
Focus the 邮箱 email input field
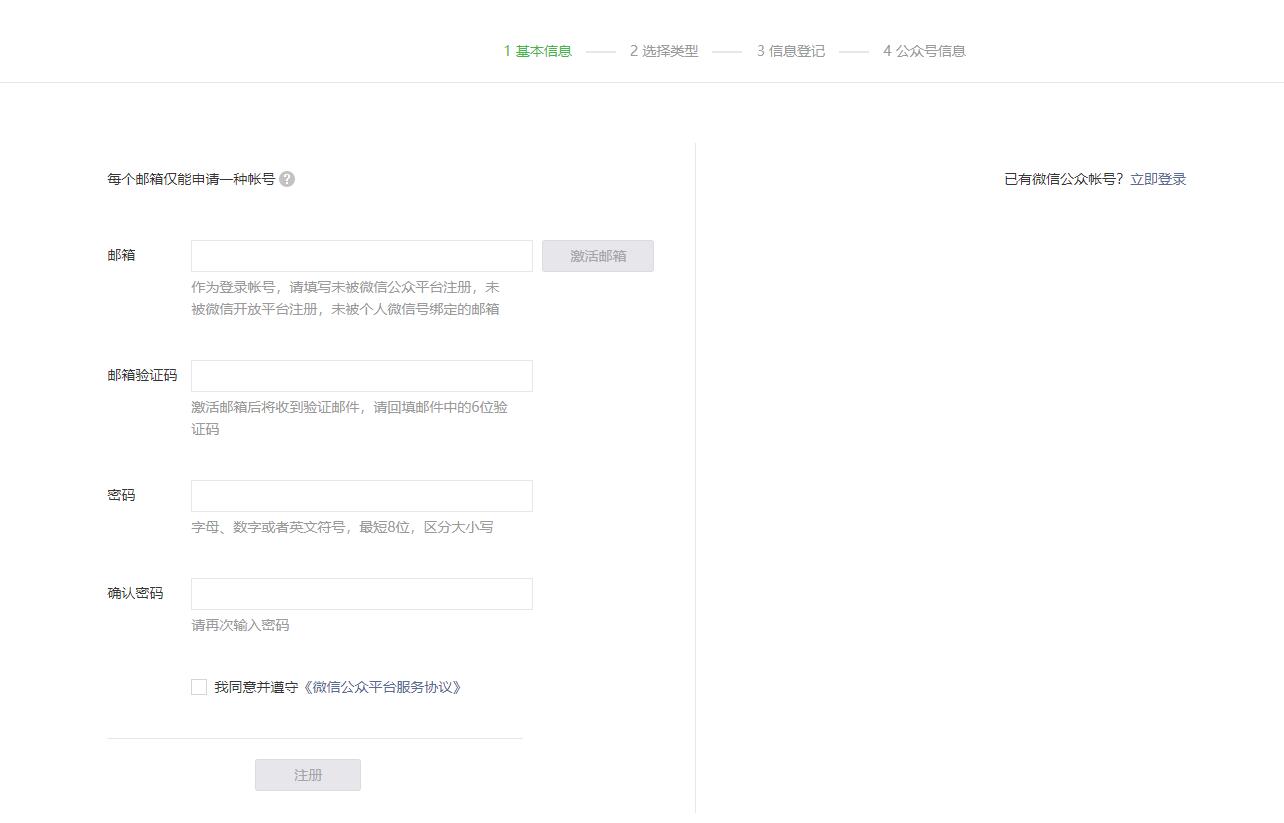pos(362,256)
